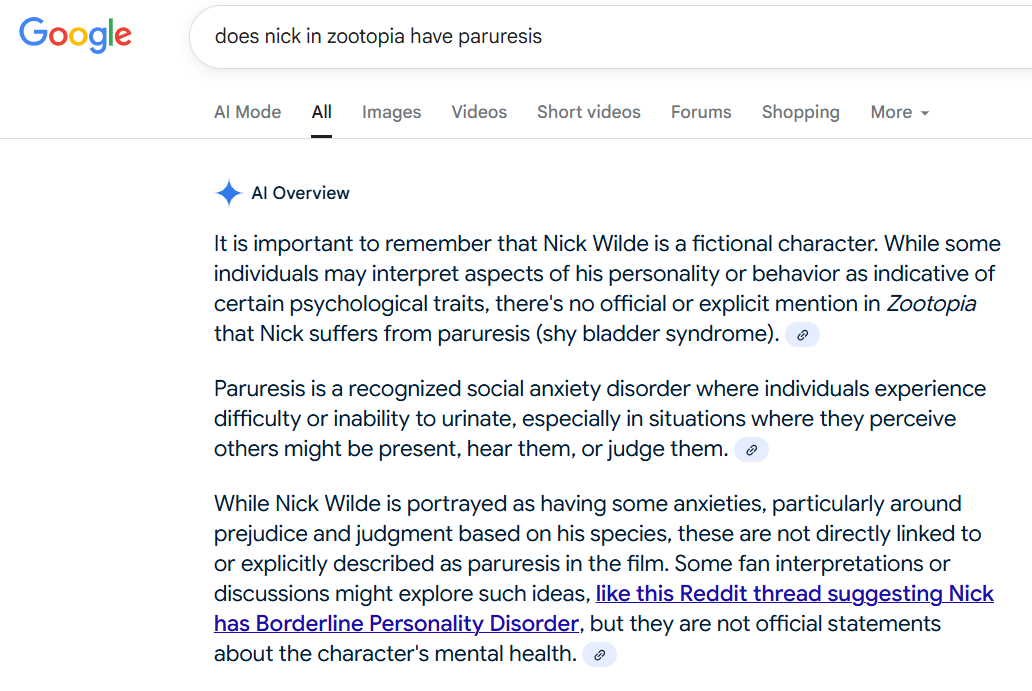Switch to AI Mode tab
Viewport: 1032px width, 691px height.
(x=247, y=112)
